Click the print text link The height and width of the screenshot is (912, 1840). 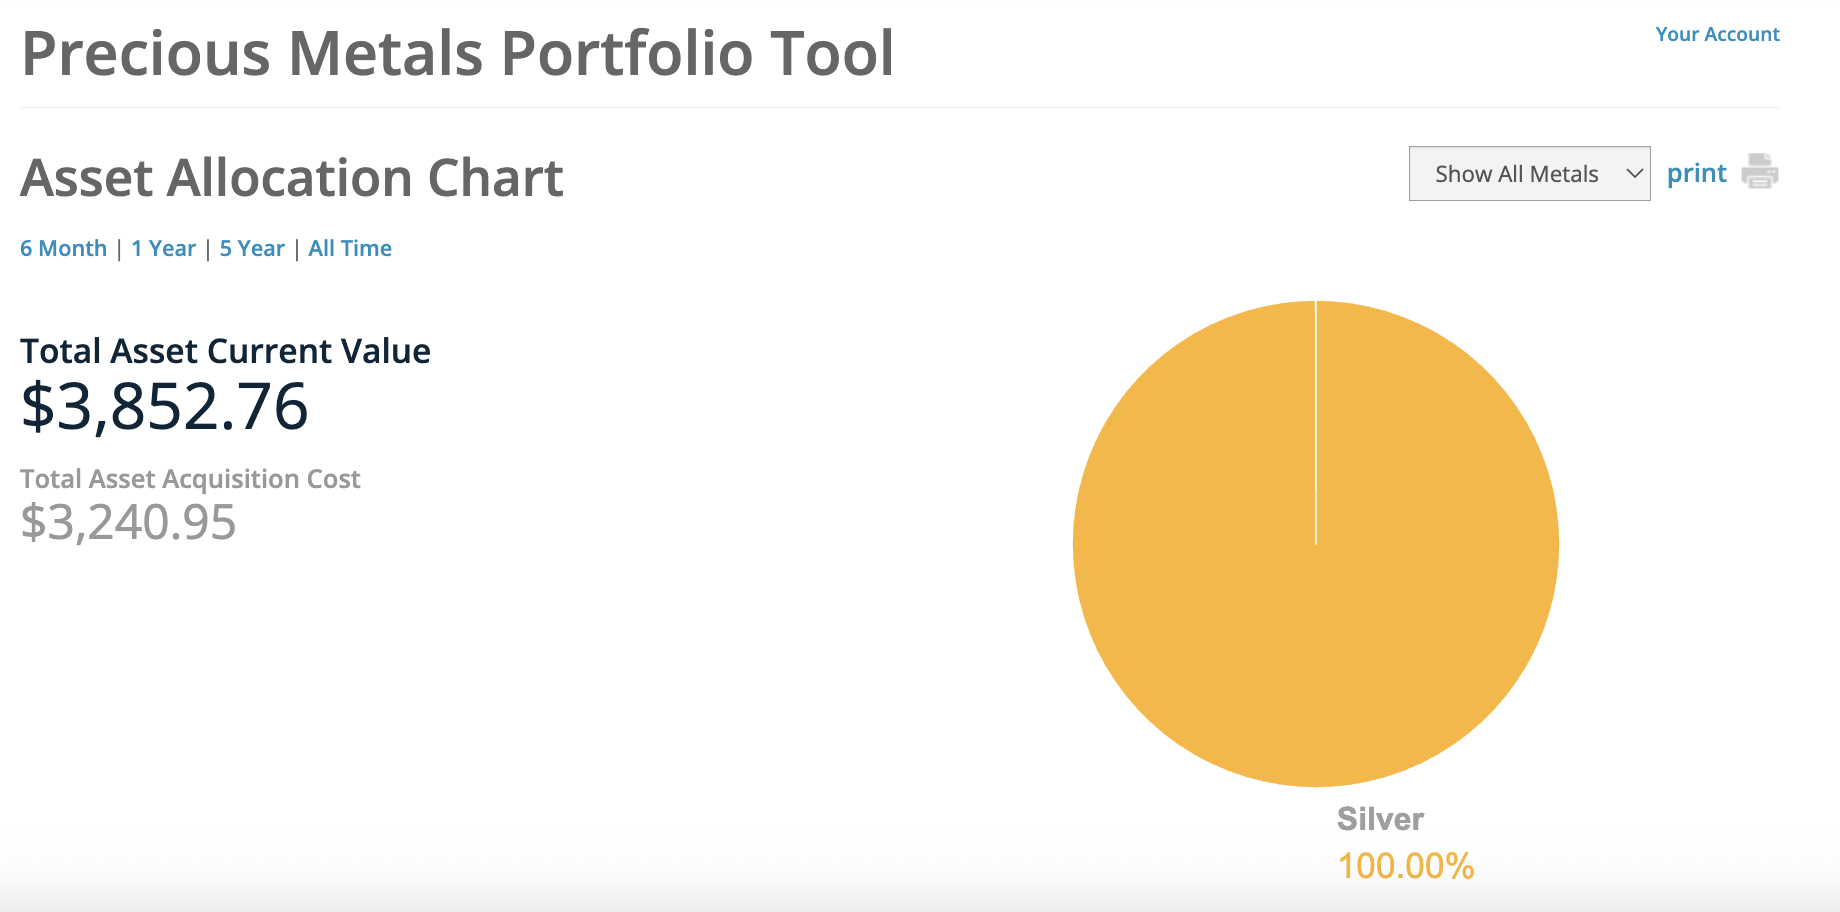1696,173
